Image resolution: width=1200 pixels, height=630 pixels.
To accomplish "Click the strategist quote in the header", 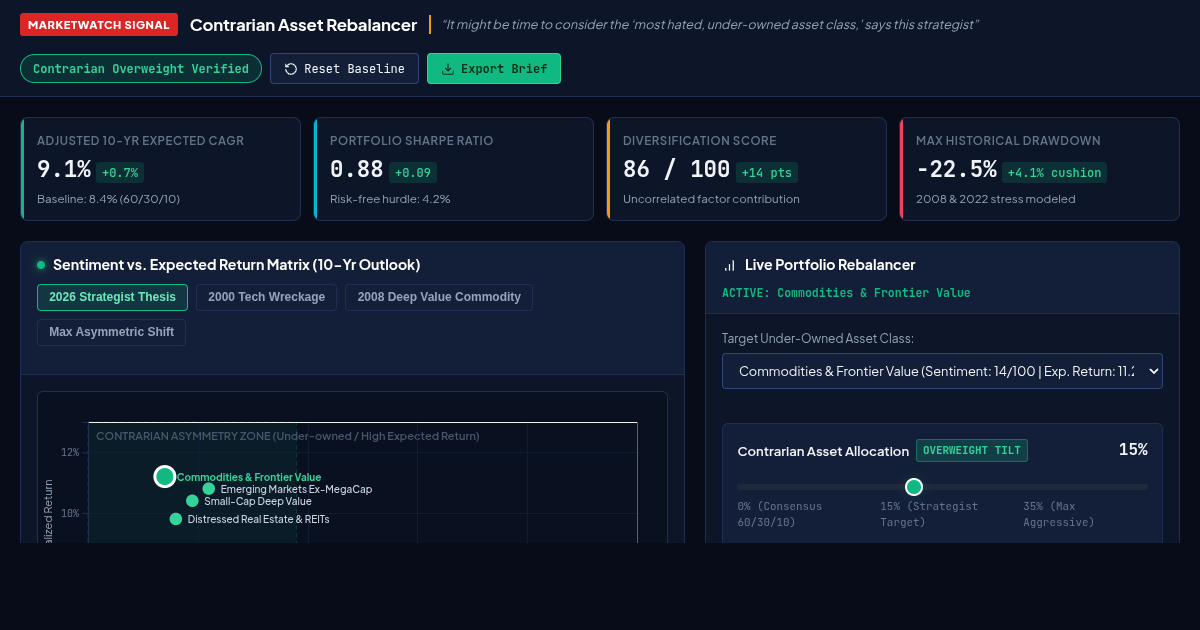I will click(710, 25).
